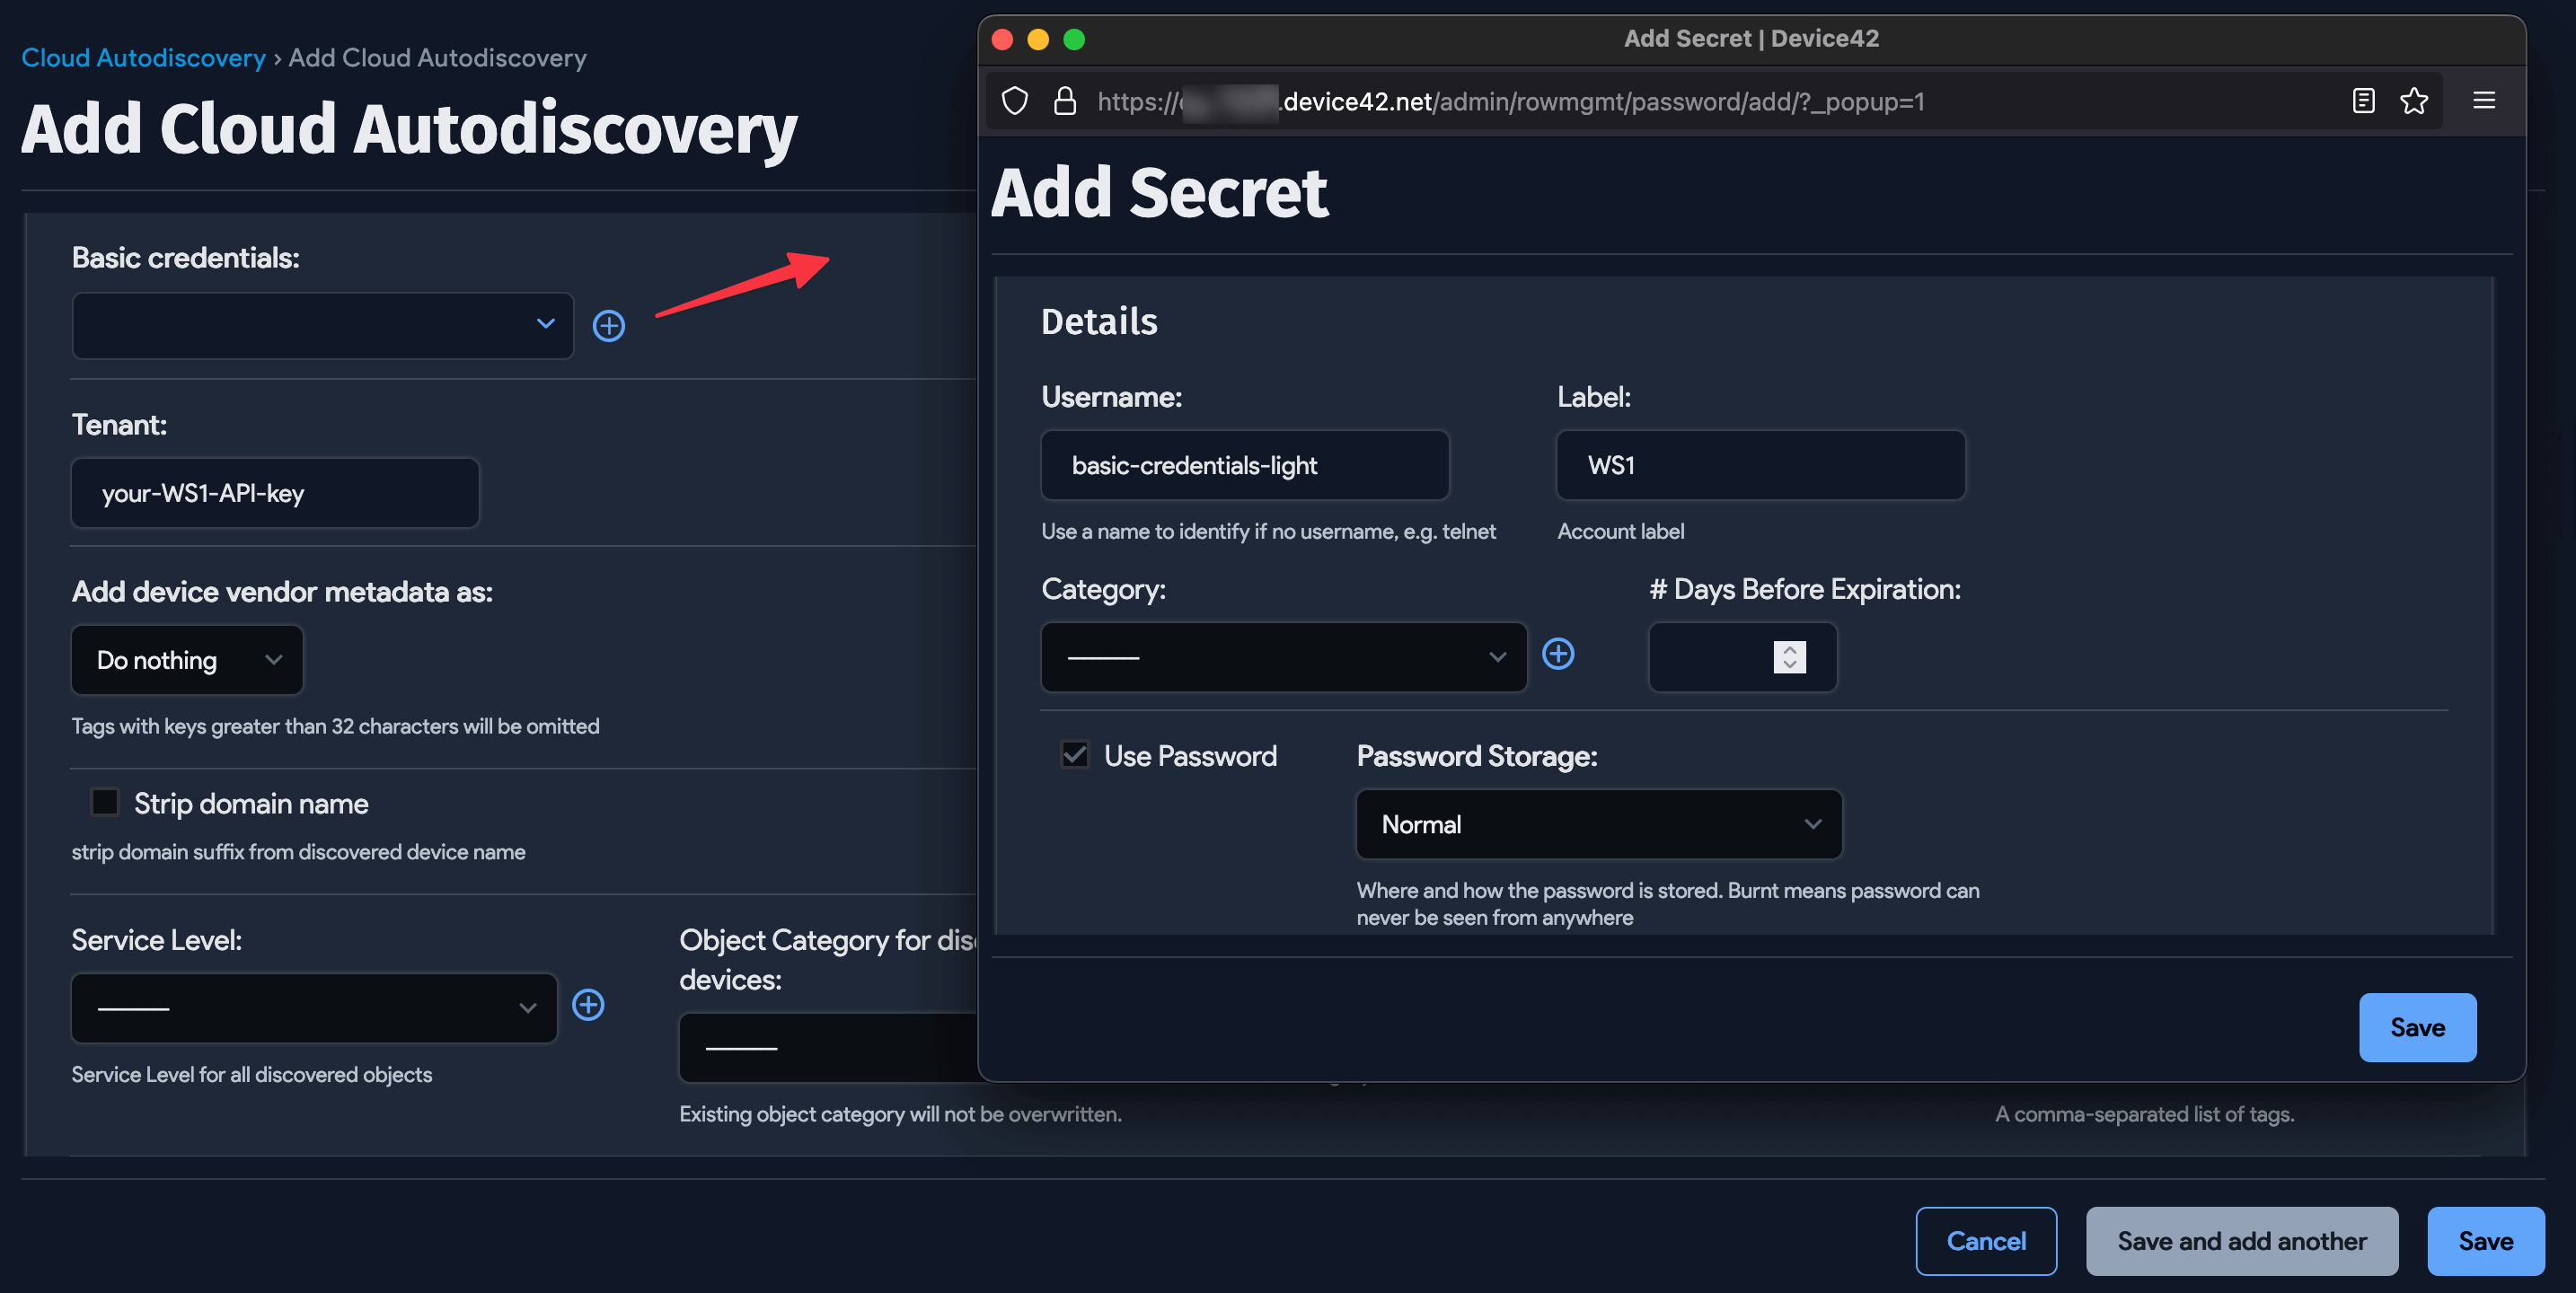Open the browser hamburger menu
This screenshot has width=2576, height=1293.
[2484, 101]
